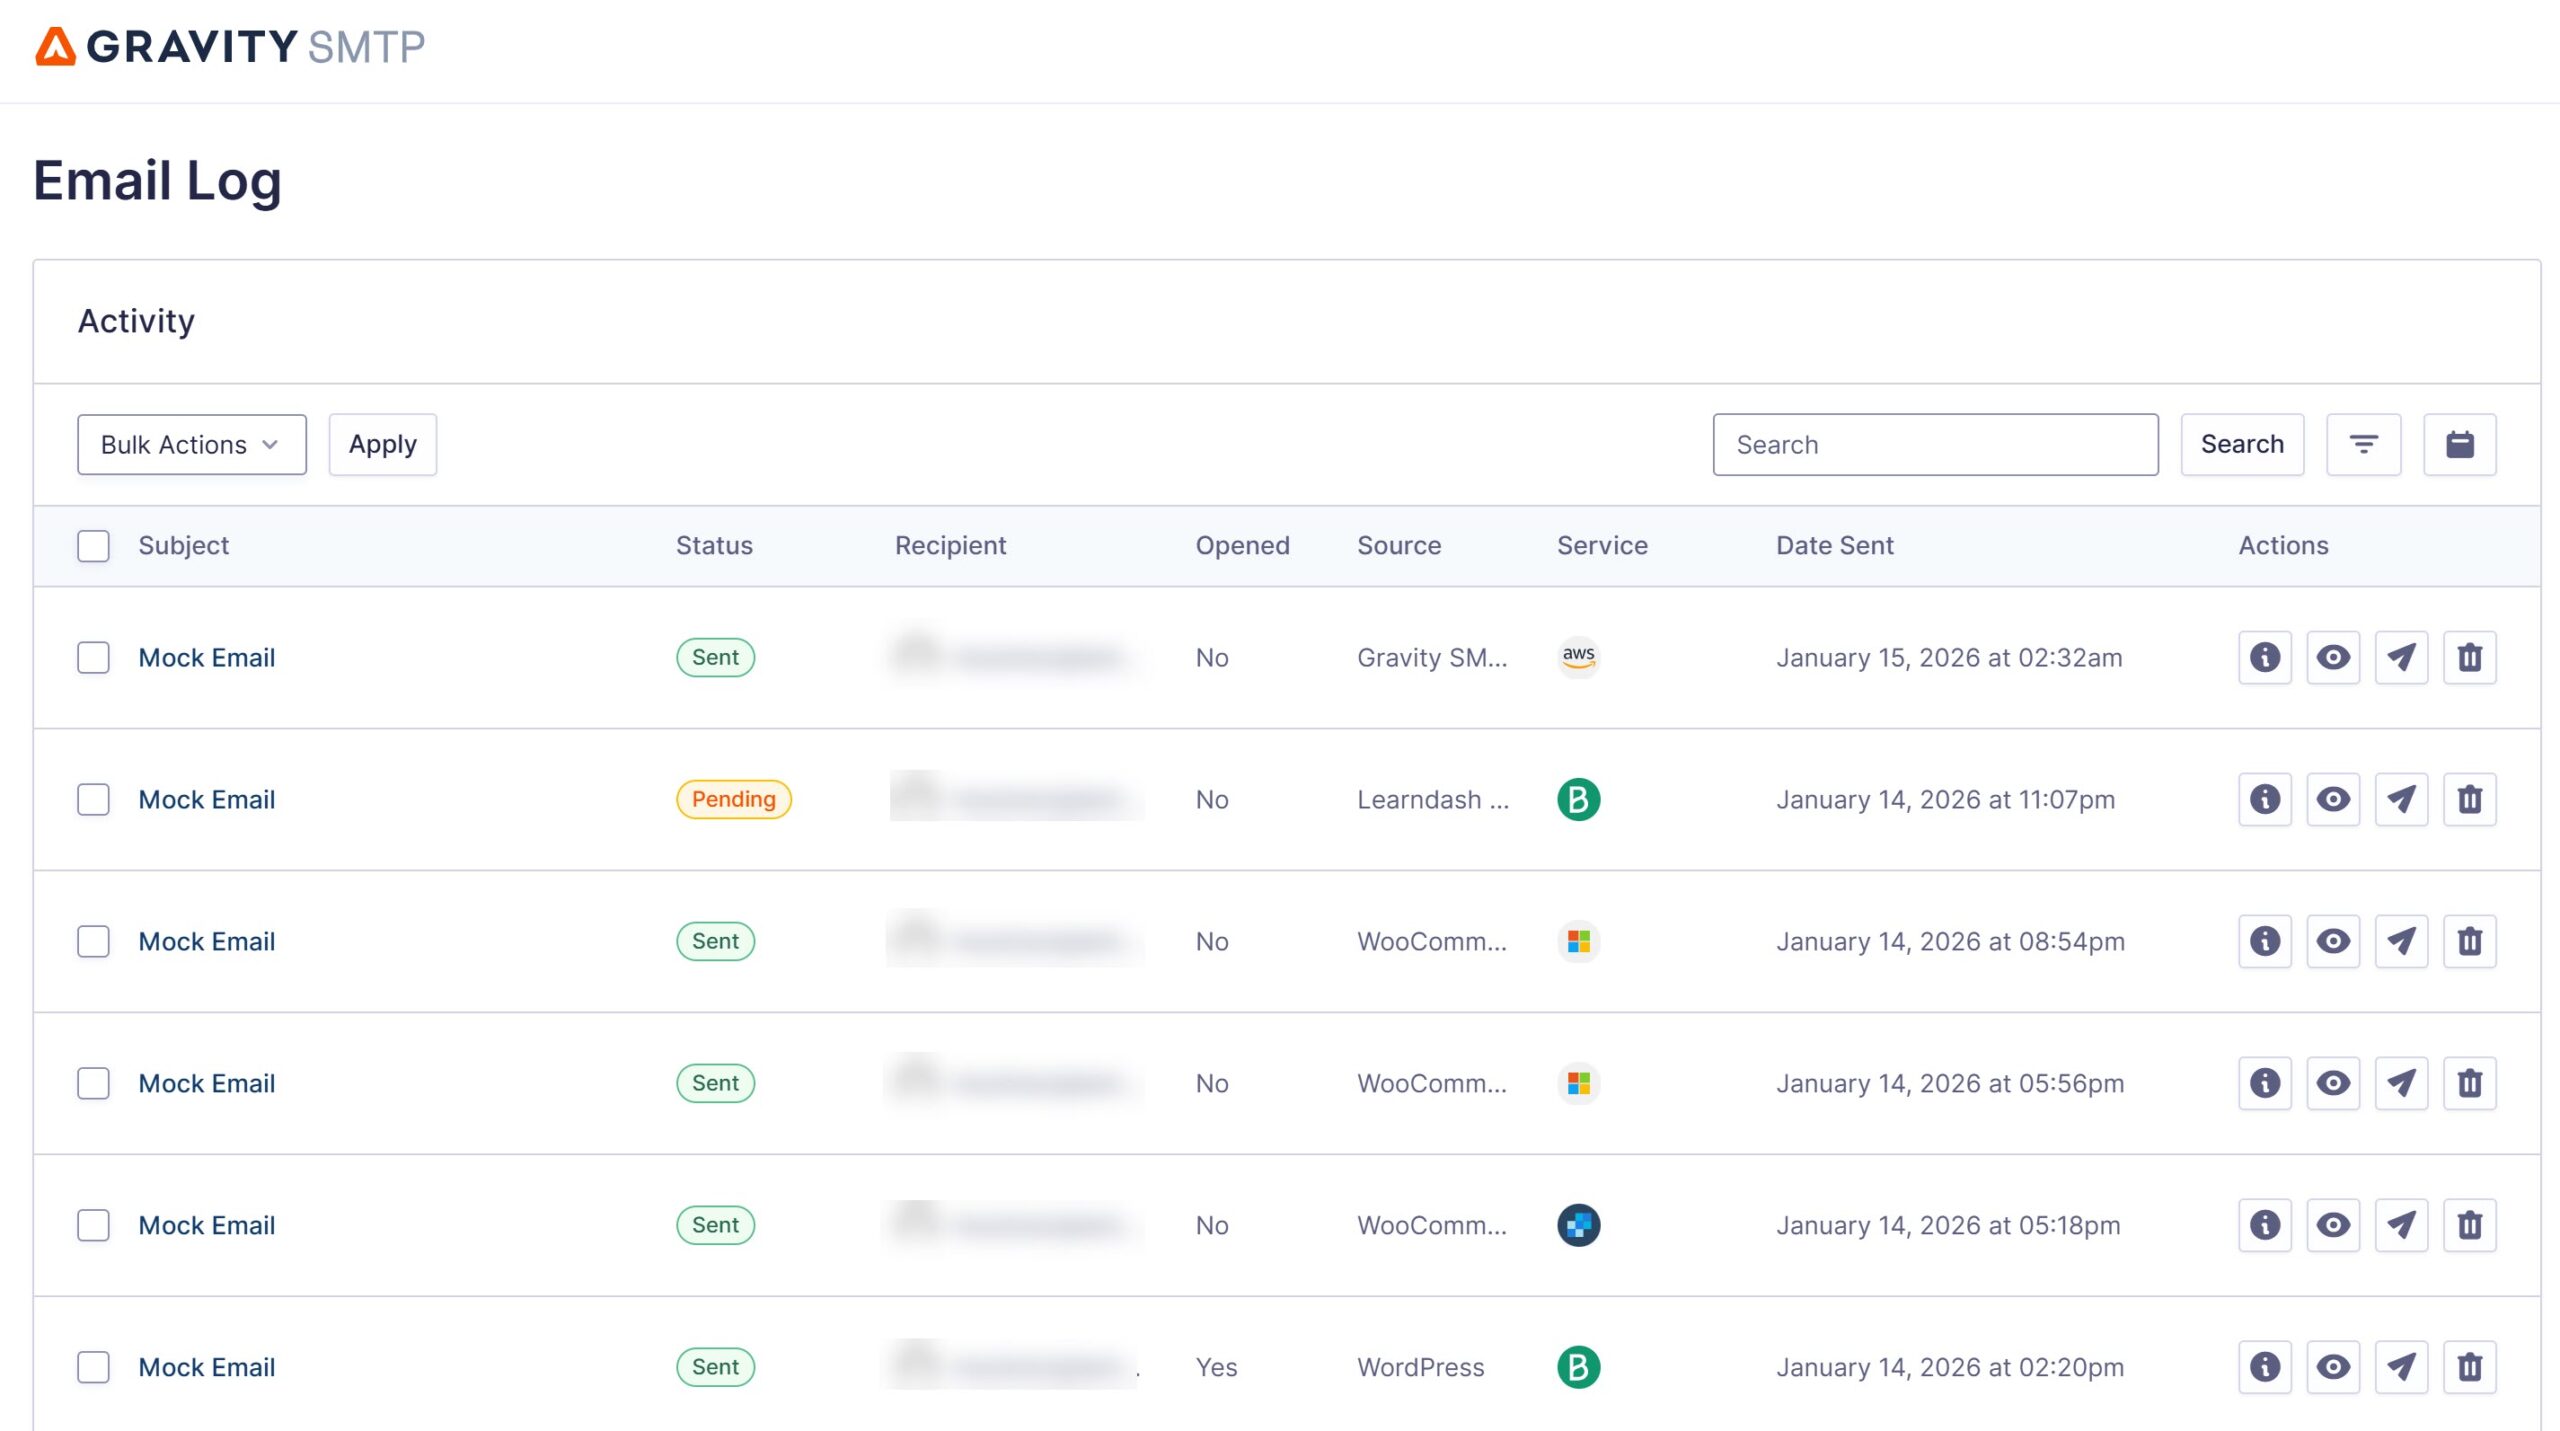Click the Status column header
The image size is (2560, 1431).
[x=713, y=545]
